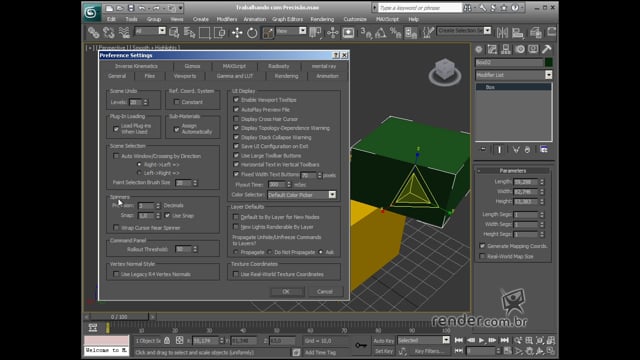Viewport: 640px width, 360px height.
Task: Click the Select by Name icon
Action: click(x=189, y=33)
